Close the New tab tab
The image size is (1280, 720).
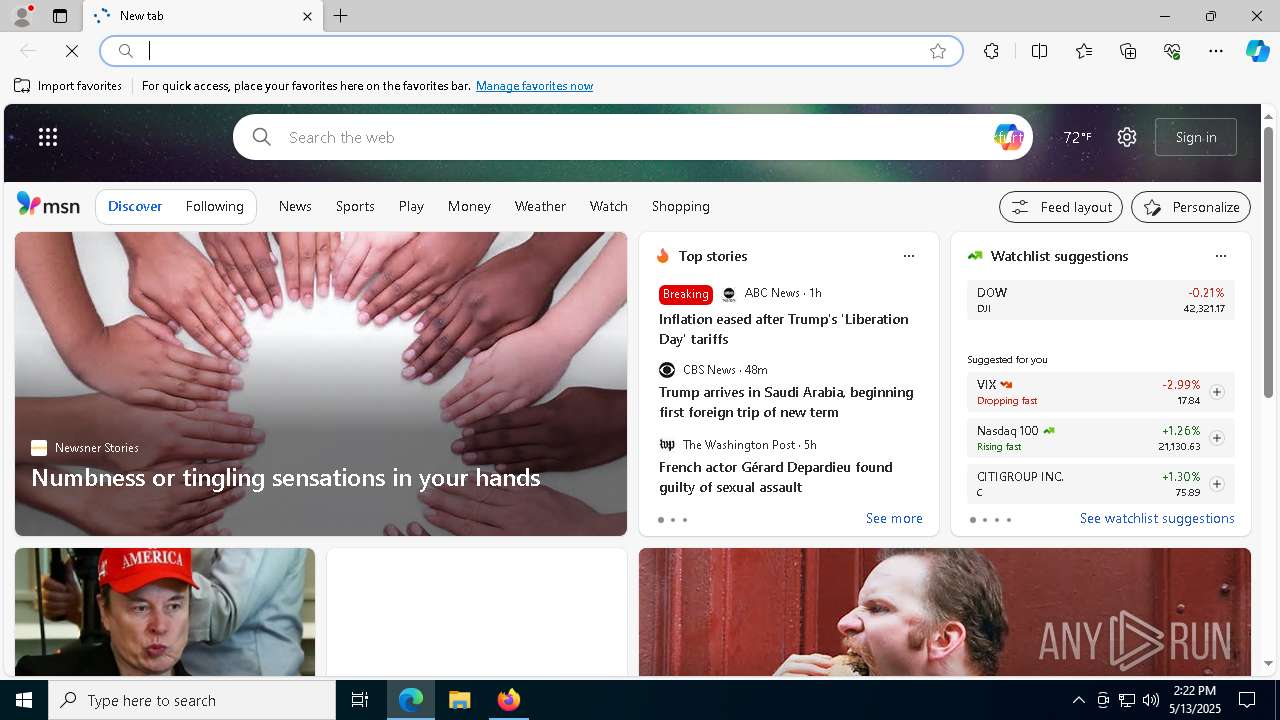coord(307,16)
